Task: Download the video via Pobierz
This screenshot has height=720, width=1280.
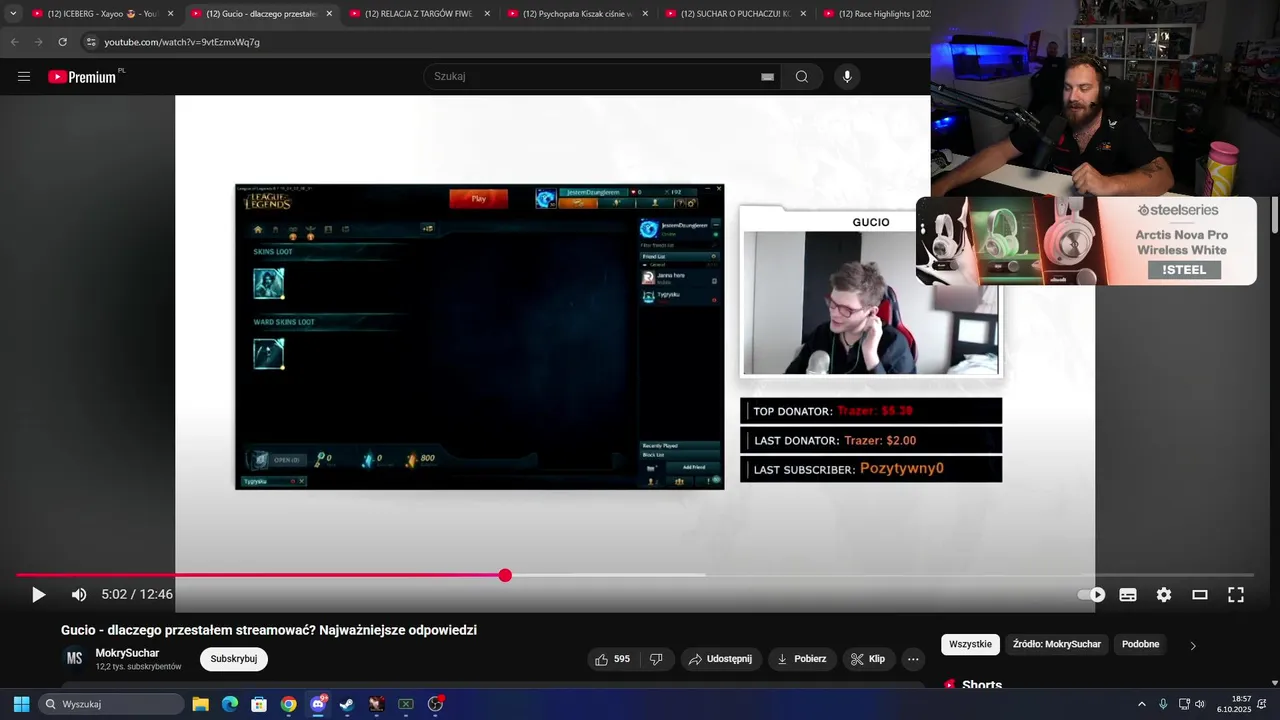Action: pos(803,659)
